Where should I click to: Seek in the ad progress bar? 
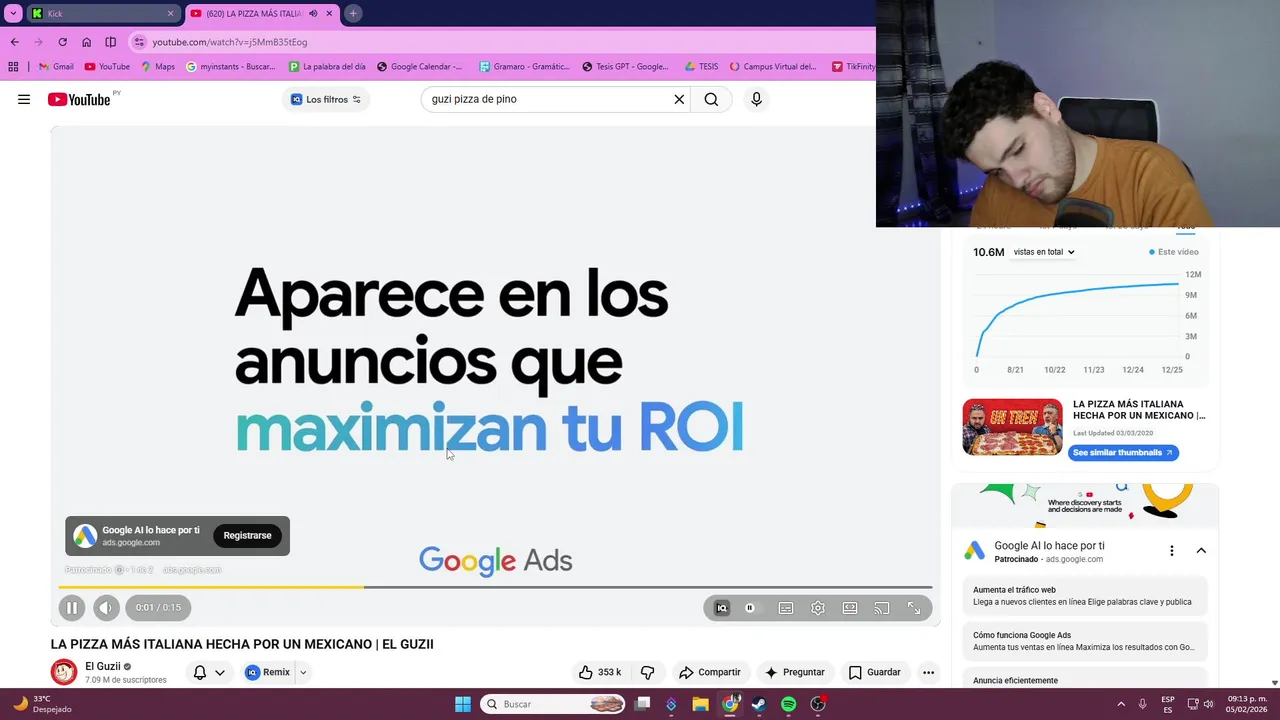pos(495,587)
